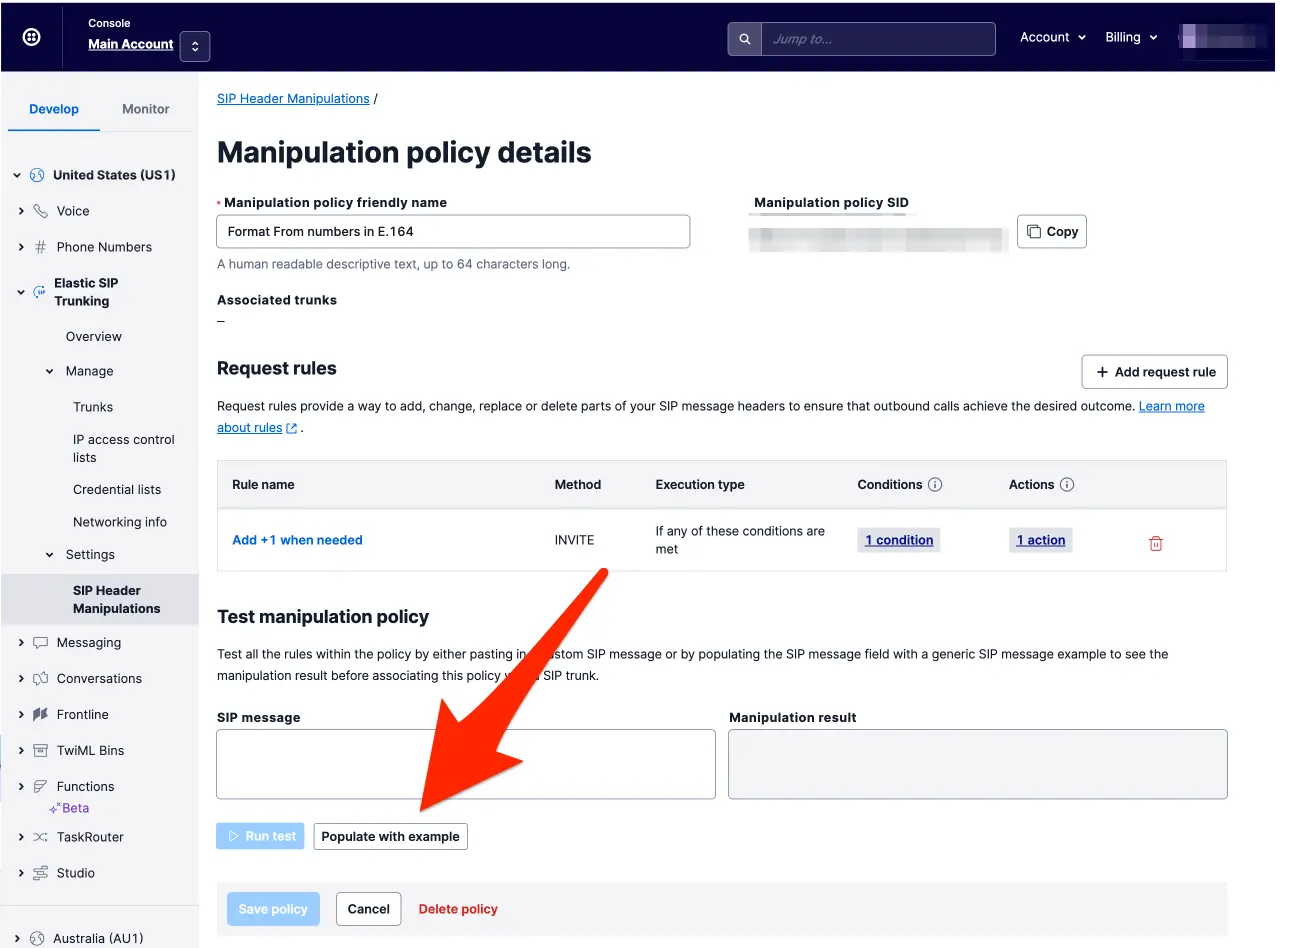Collapse the Manage group
Screen dimensions: 1316x948
tap(50, 371)
